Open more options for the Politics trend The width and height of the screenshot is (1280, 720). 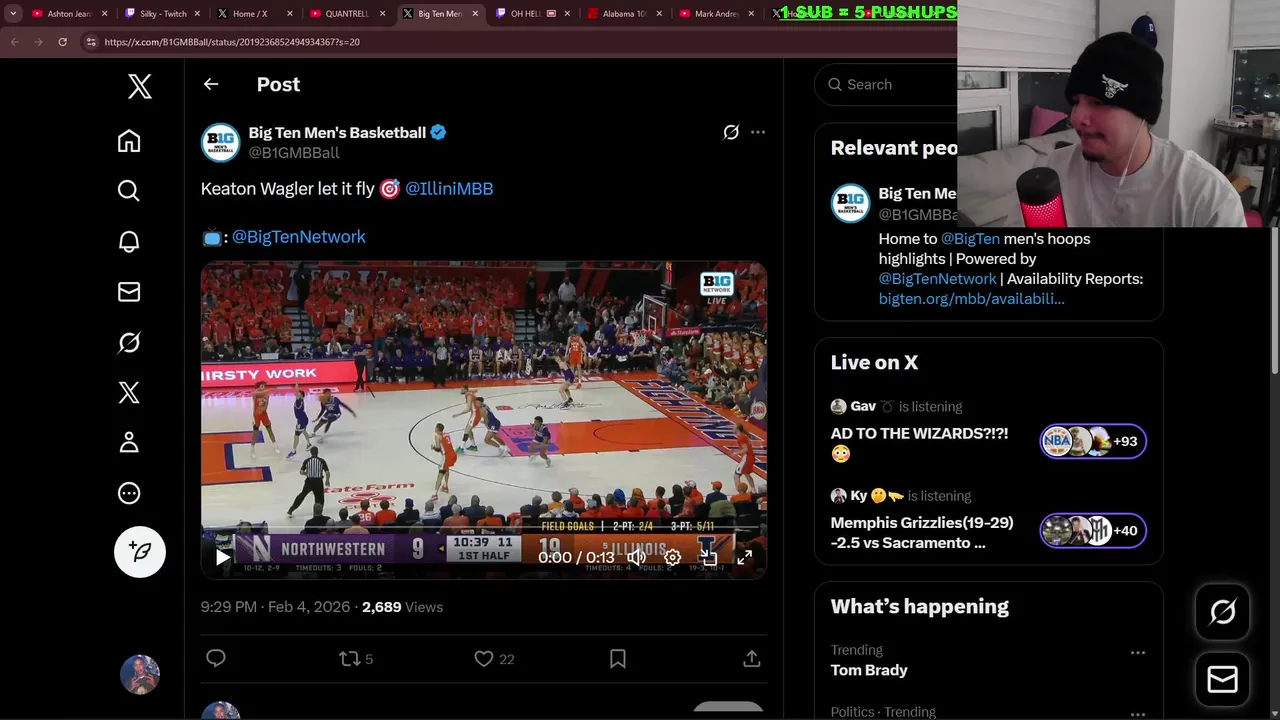pos(1138,714)
